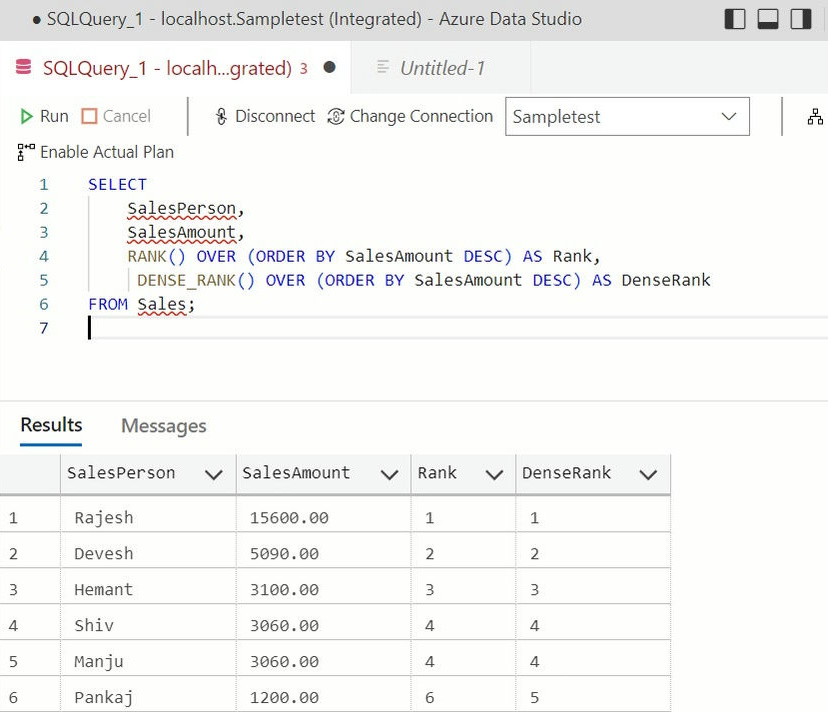Enable Actual Plan
The width and height of the screenshot is (828, 712).
coord(95,152)
